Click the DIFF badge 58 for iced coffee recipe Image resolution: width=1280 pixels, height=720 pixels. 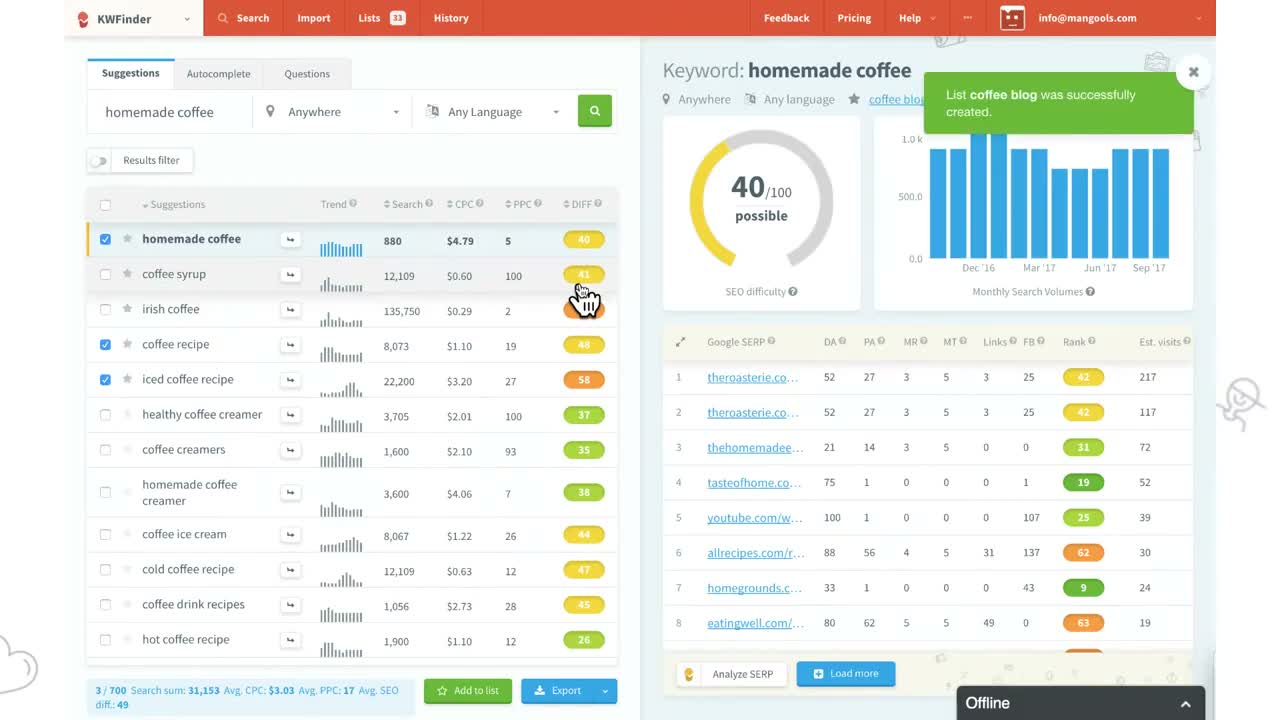[x=584, y=380]
